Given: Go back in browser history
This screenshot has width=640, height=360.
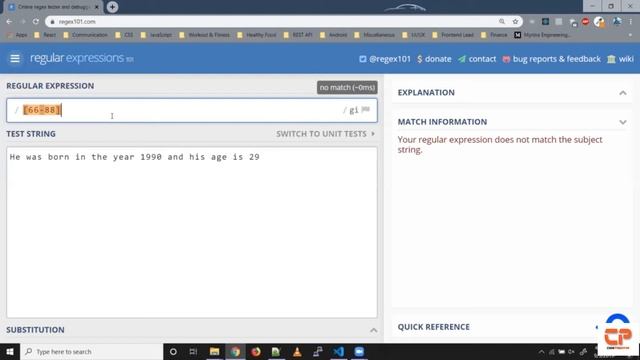Looking at the screenshot, I should pyautogui.click(x=9, y=22).
